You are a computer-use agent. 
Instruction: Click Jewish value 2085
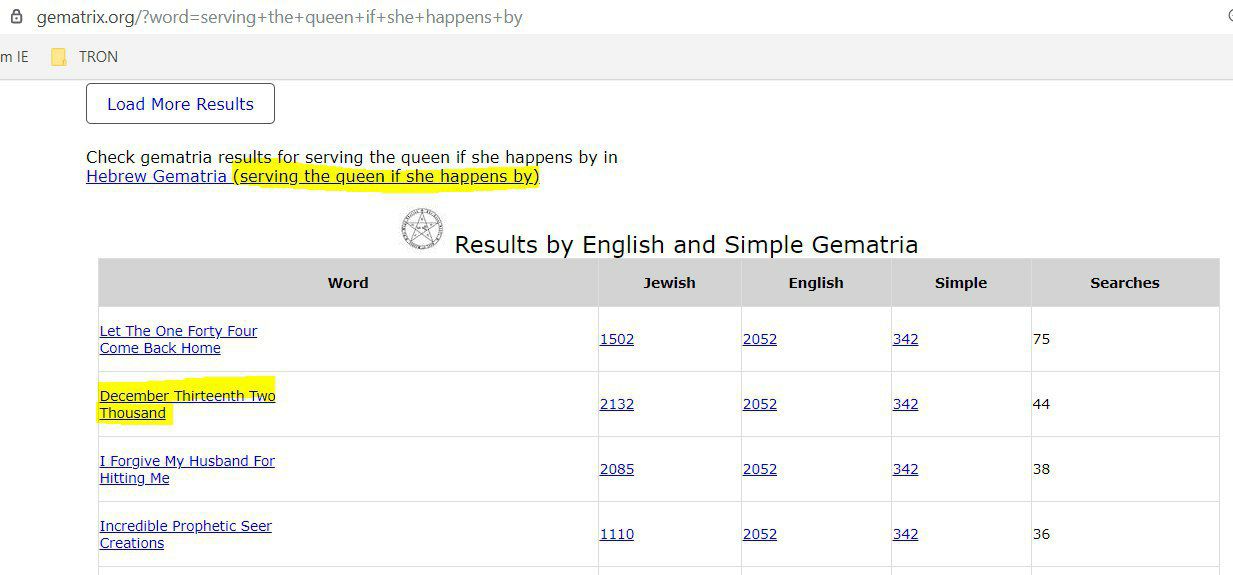pyautogui.click(x=617, y=469)
